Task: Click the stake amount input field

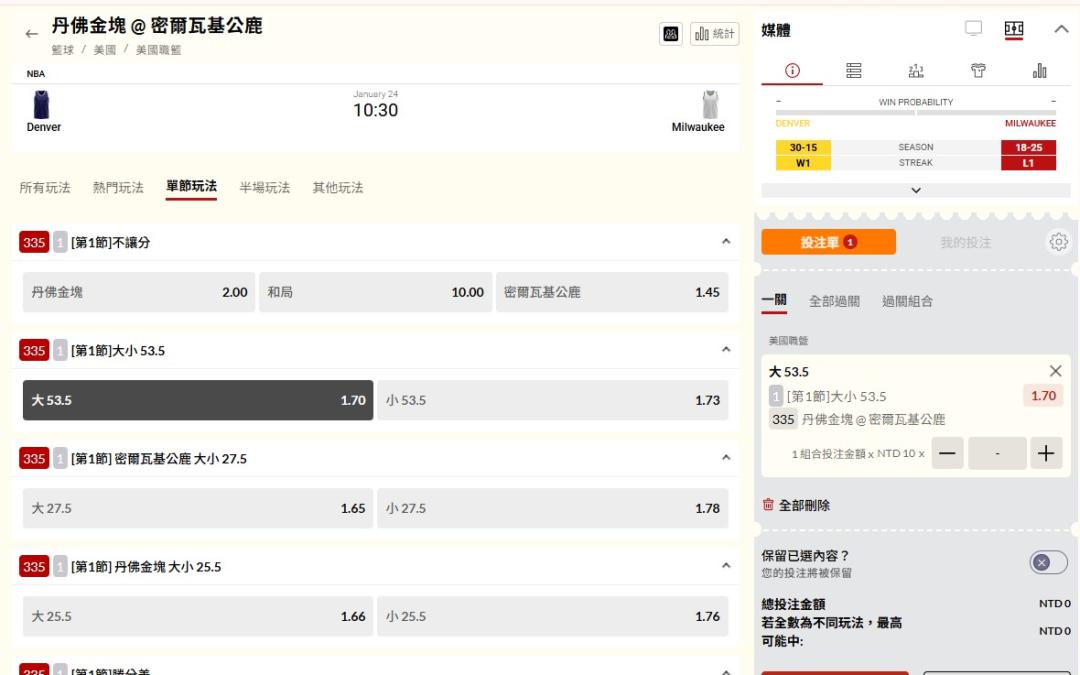Action: point(997,453)
